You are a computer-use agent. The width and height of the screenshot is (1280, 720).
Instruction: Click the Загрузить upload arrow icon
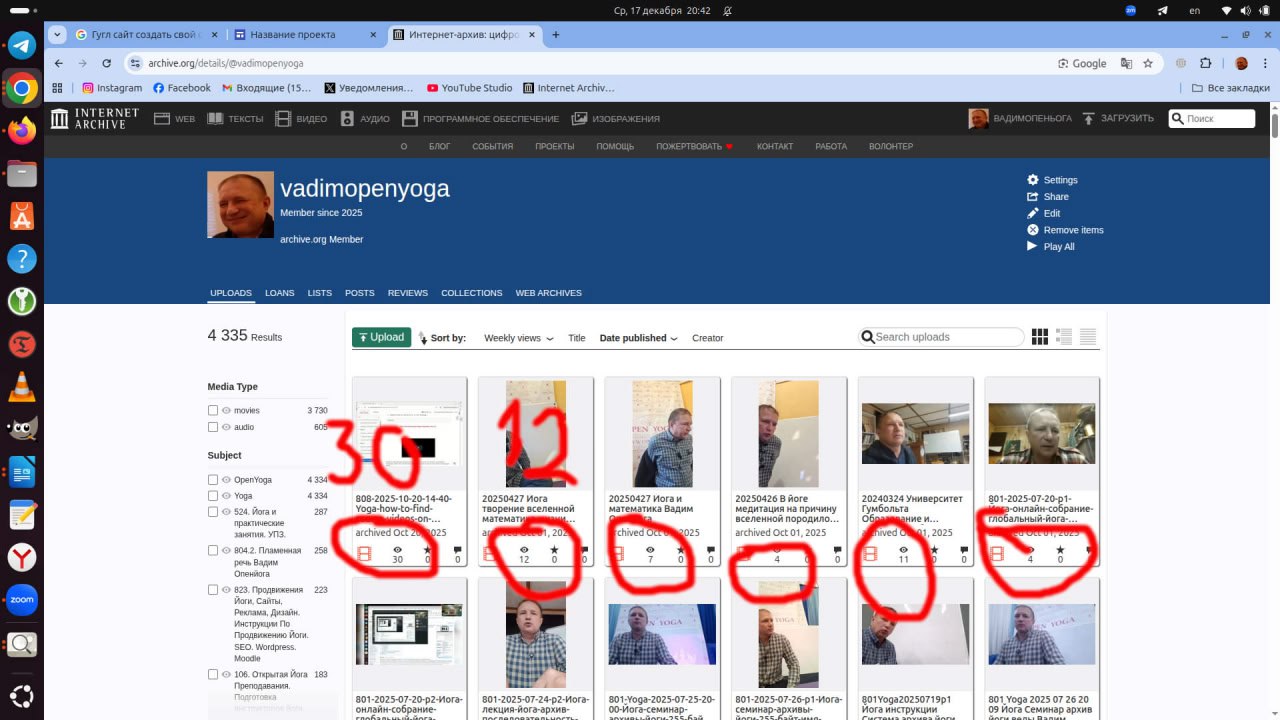click(x=1088, y=118)
